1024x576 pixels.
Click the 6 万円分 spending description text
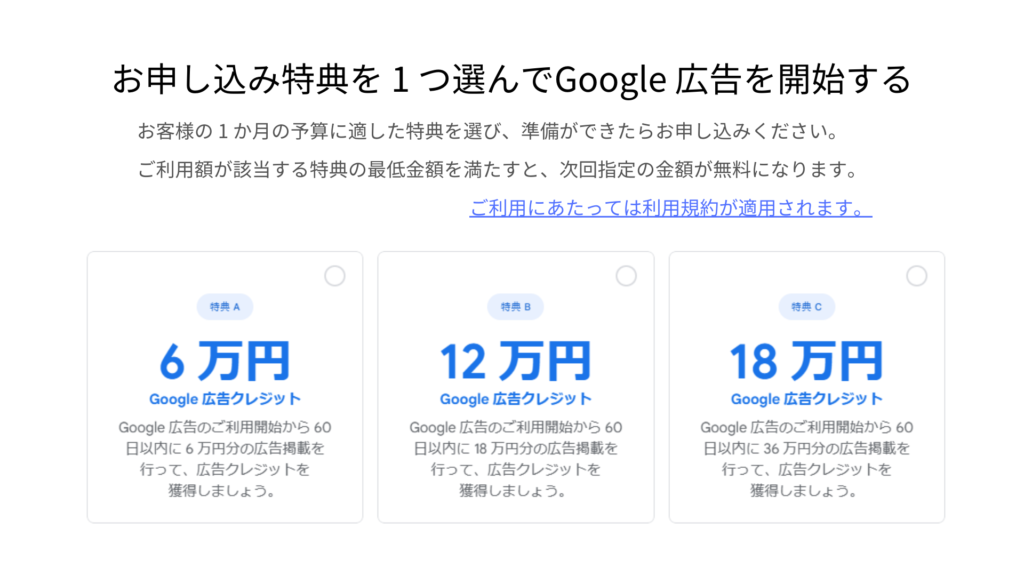(x=225, y=448)
